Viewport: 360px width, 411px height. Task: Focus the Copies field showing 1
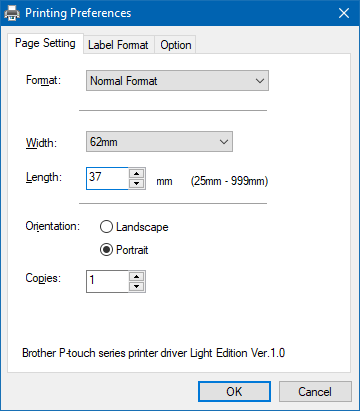pos(107,282)
